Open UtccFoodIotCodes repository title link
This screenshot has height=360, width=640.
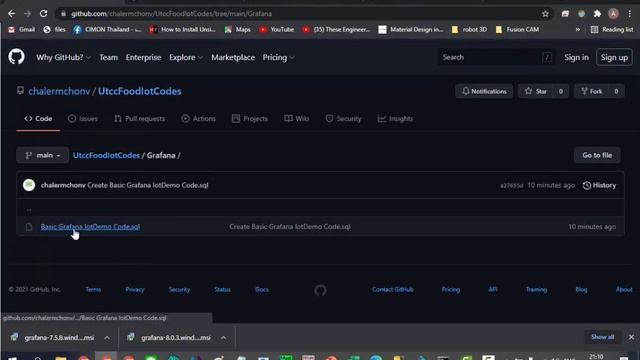tap(140, 91)
